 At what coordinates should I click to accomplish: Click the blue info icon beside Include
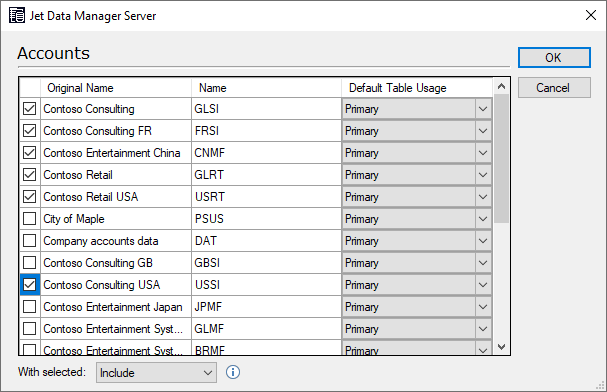(233, 372)
